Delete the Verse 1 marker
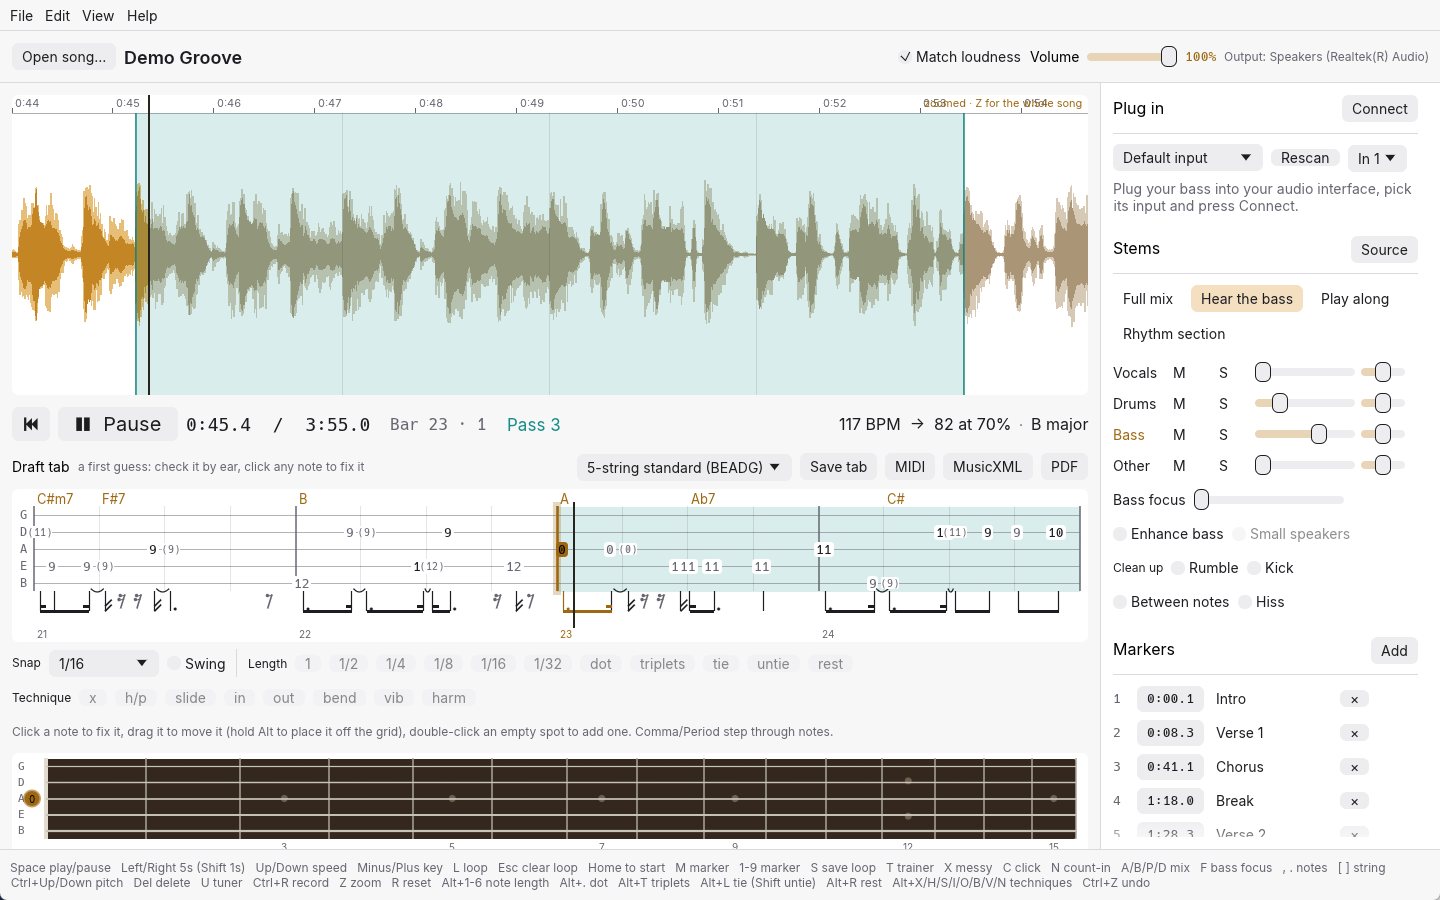 click(x=1354, y=733)
